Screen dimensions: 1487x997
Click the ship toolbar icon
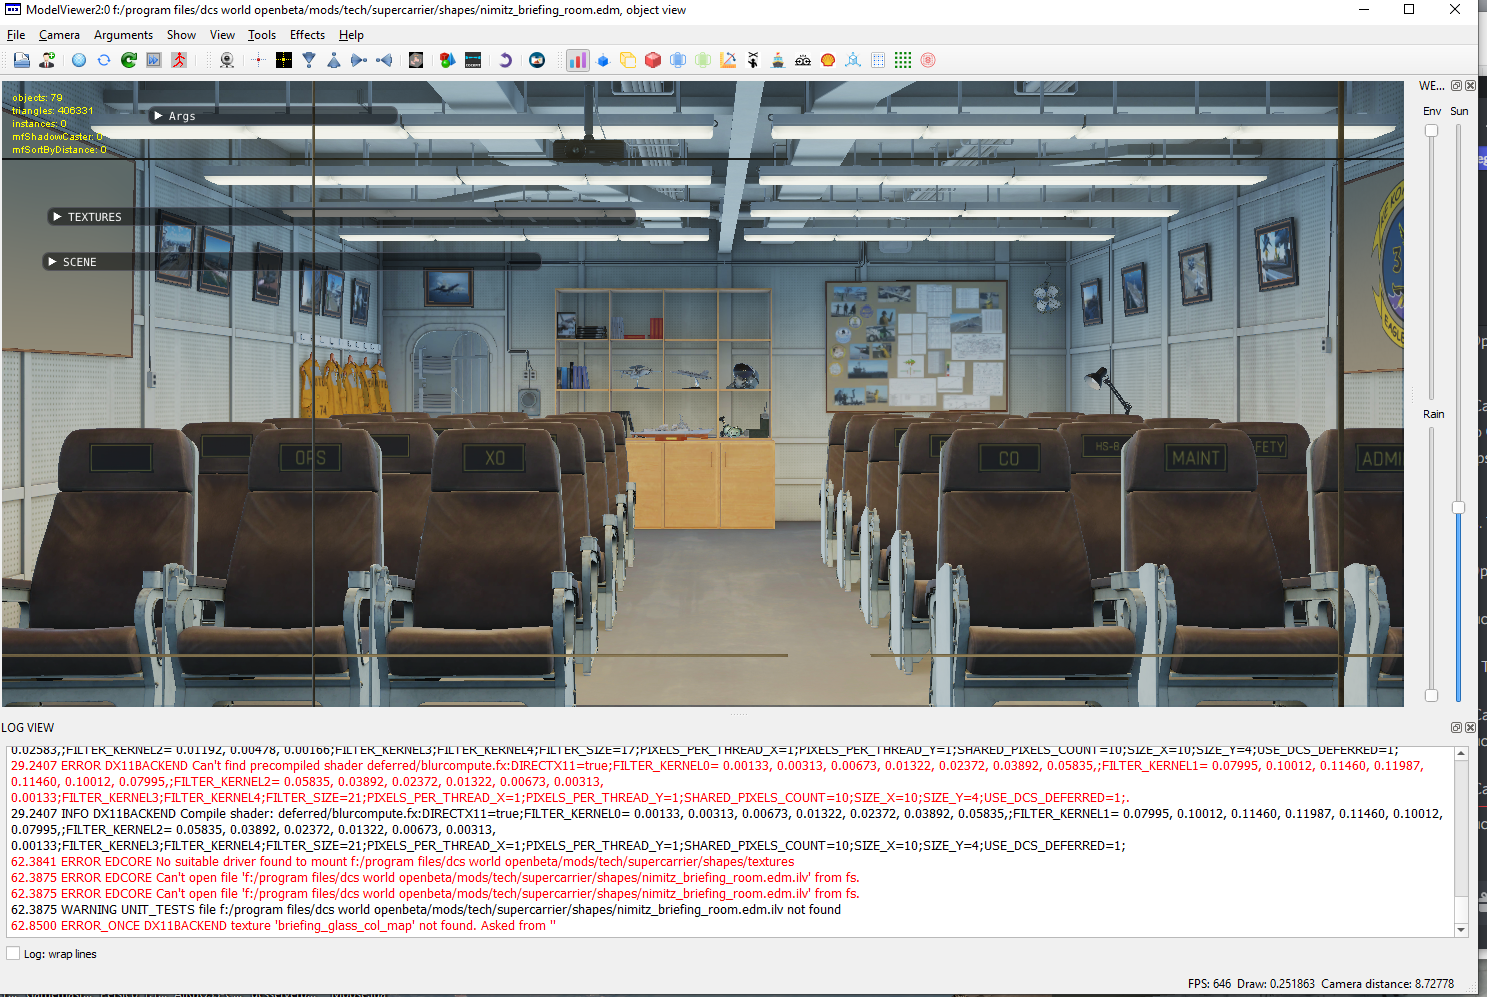(778, 60)
